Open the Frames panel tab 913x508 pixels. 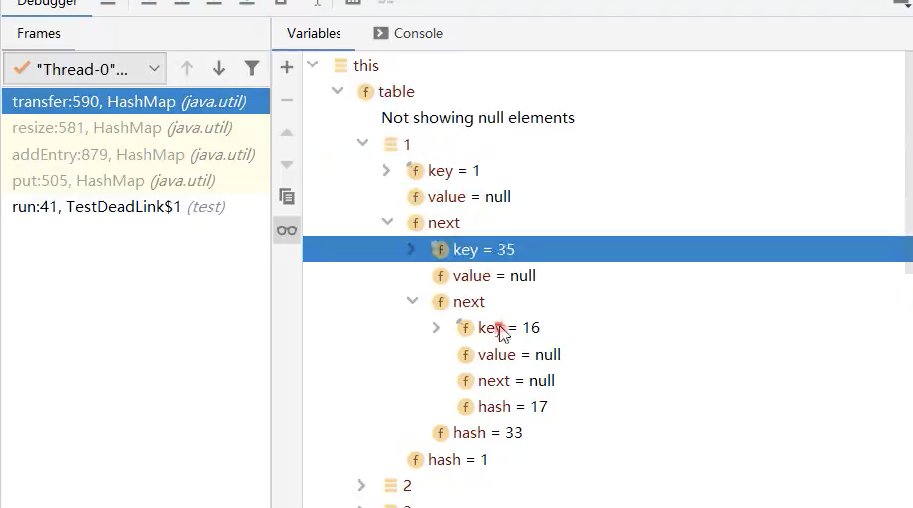[x=38, y=33]
